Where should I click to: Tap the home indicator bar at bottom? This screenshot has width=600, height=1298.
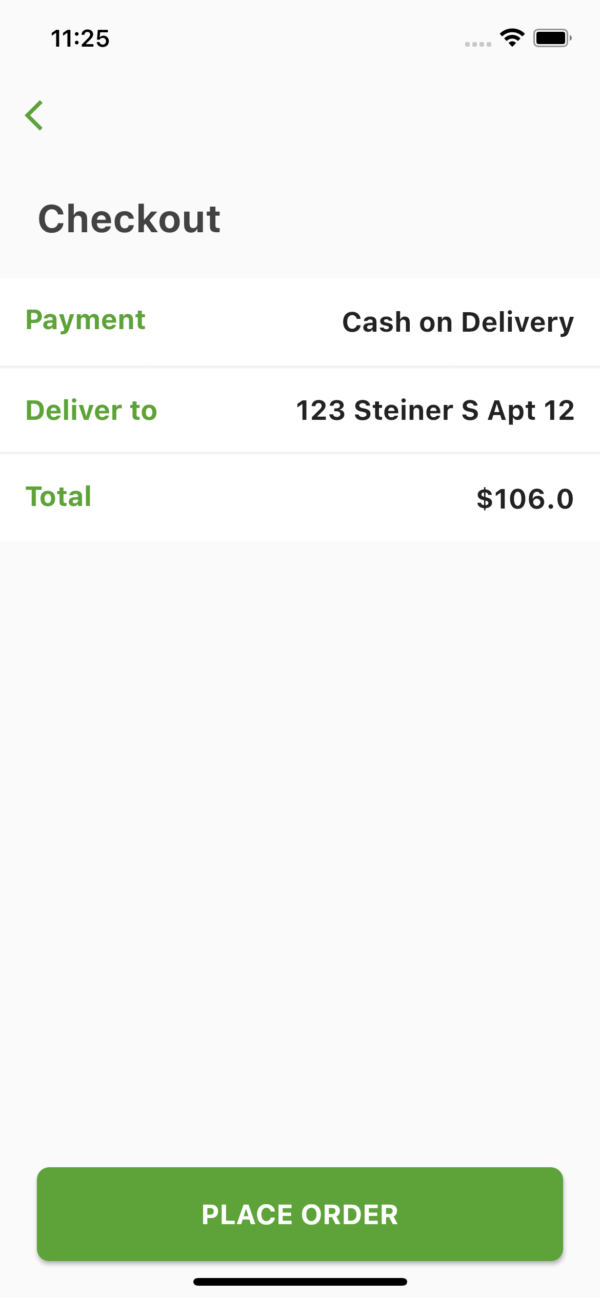tap(300, 1283)
